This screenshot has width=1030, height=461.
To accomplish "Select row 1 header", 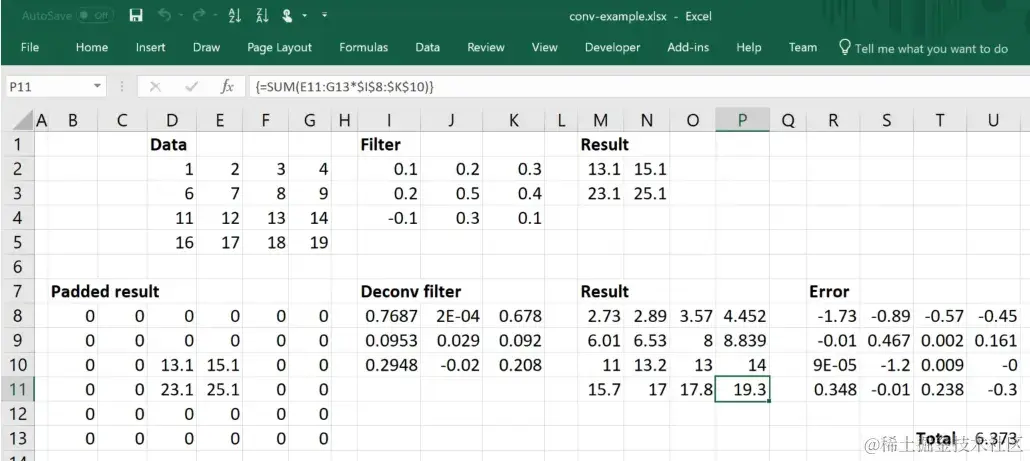I will (18, 144).
